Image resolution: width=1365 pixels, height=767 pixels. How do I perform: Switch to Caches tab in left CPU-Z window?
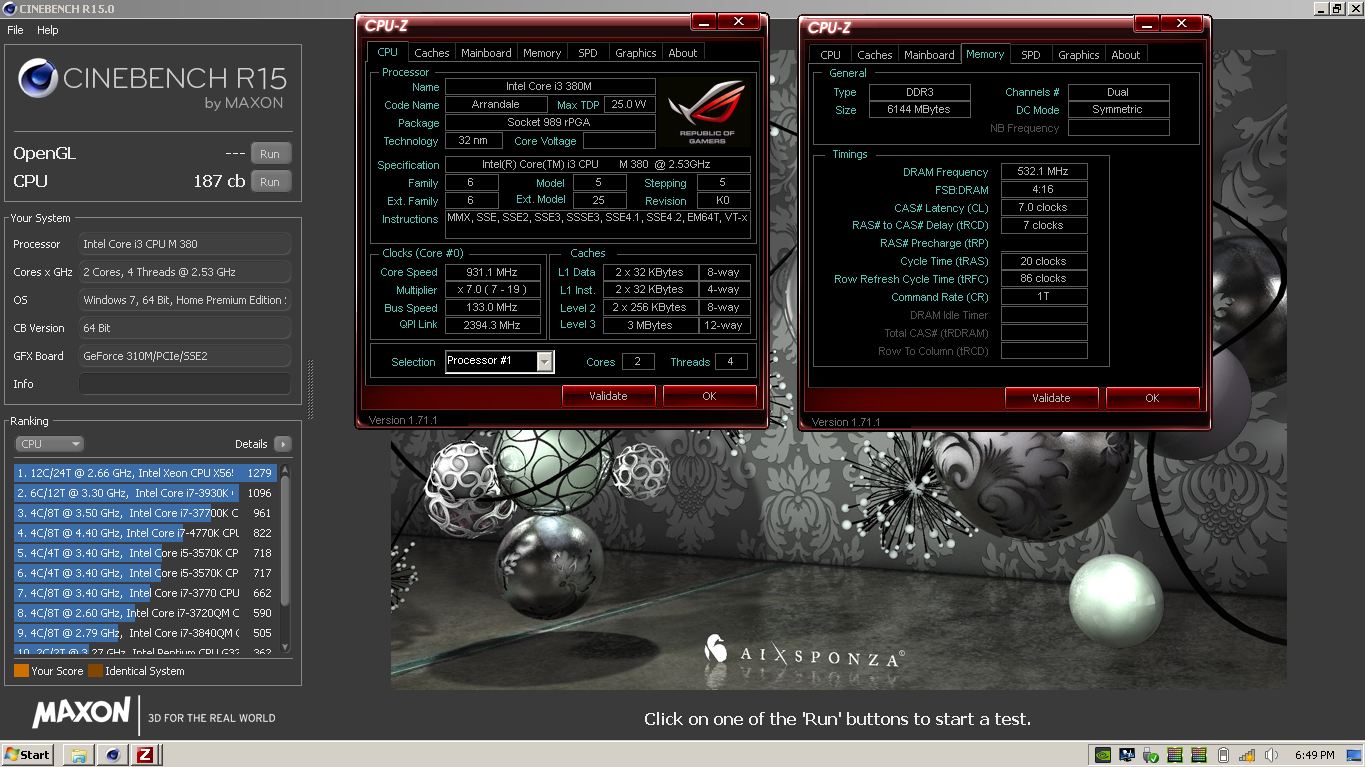pyautogui.click(x=432, y=53)
